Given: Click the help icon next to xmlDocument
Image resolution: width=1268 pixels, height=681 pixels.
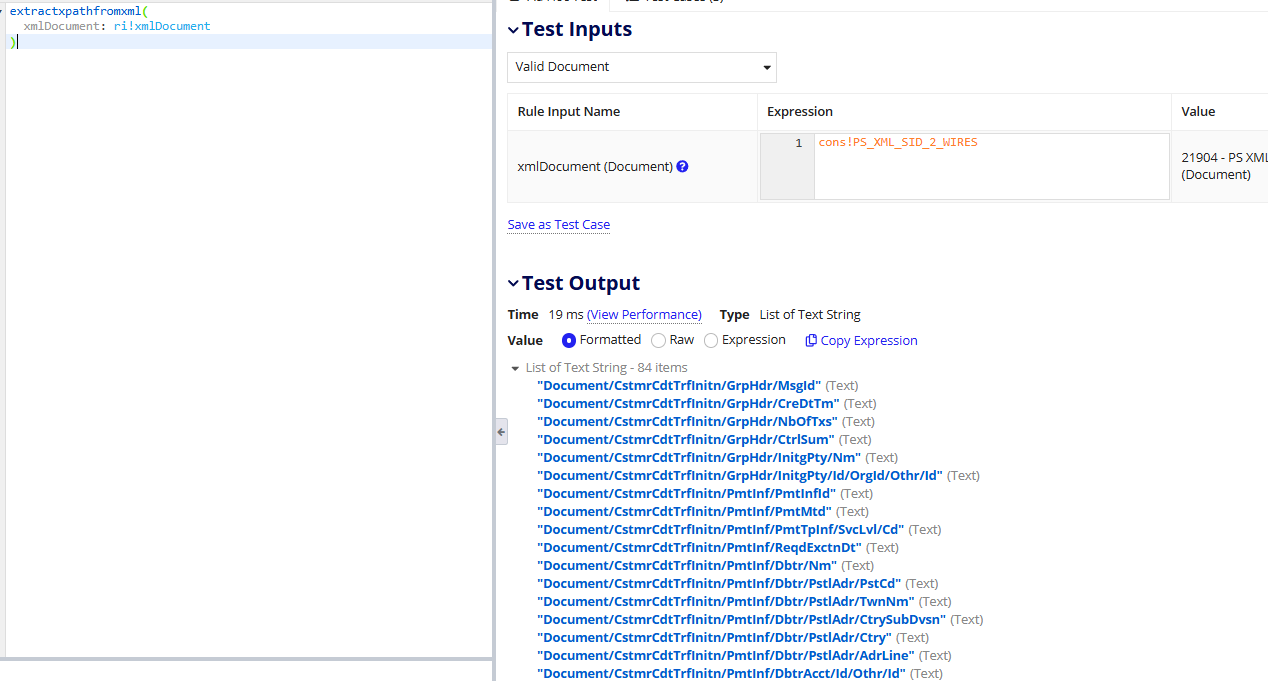Looking at the screenshot, I should coord(682,167).
